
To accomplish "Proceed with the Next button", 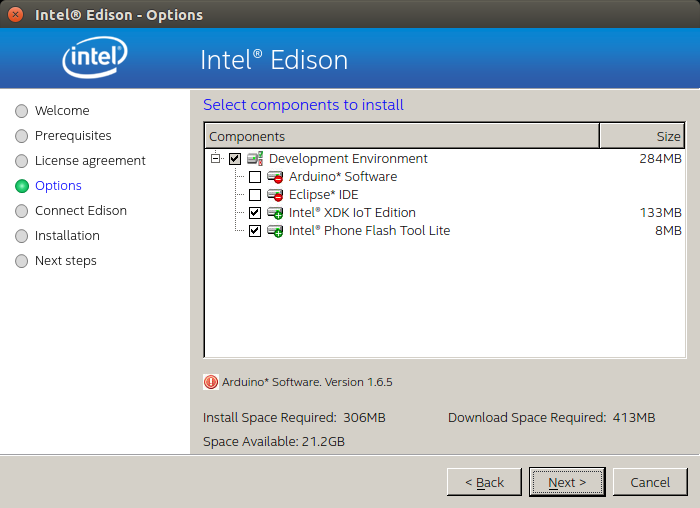I will 567,482.
